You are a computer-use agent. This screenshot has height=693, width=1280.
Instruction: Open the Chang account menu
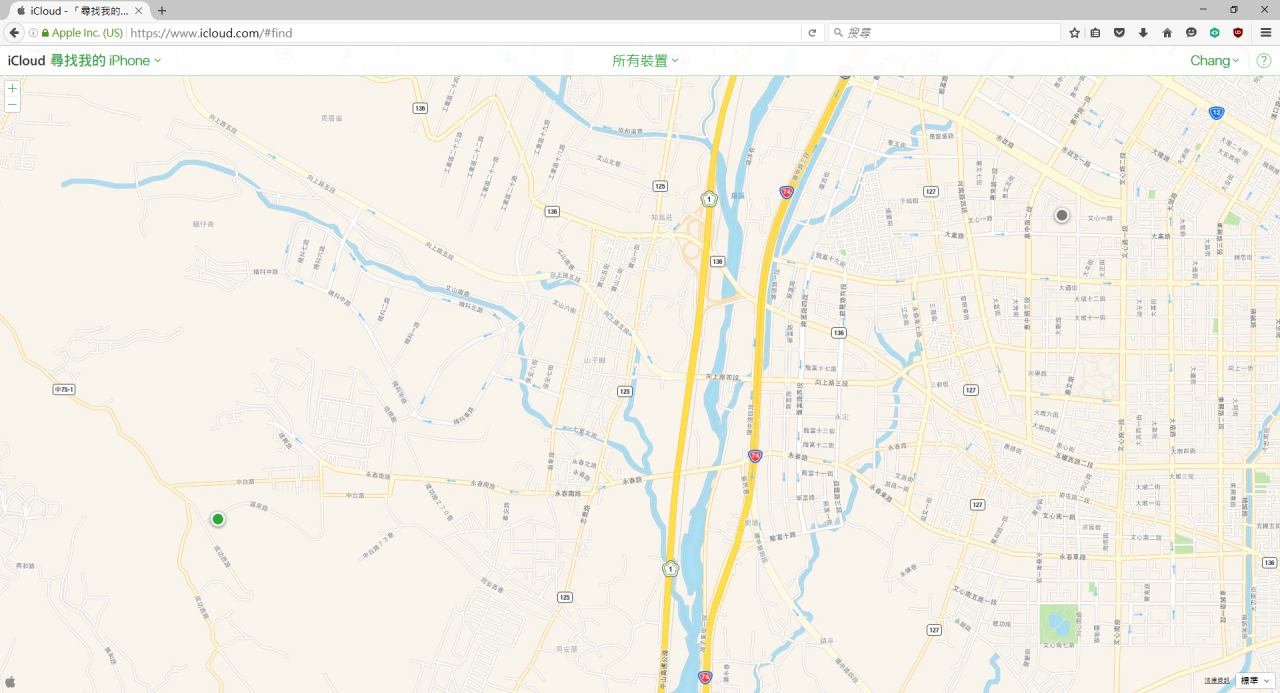1214,61
